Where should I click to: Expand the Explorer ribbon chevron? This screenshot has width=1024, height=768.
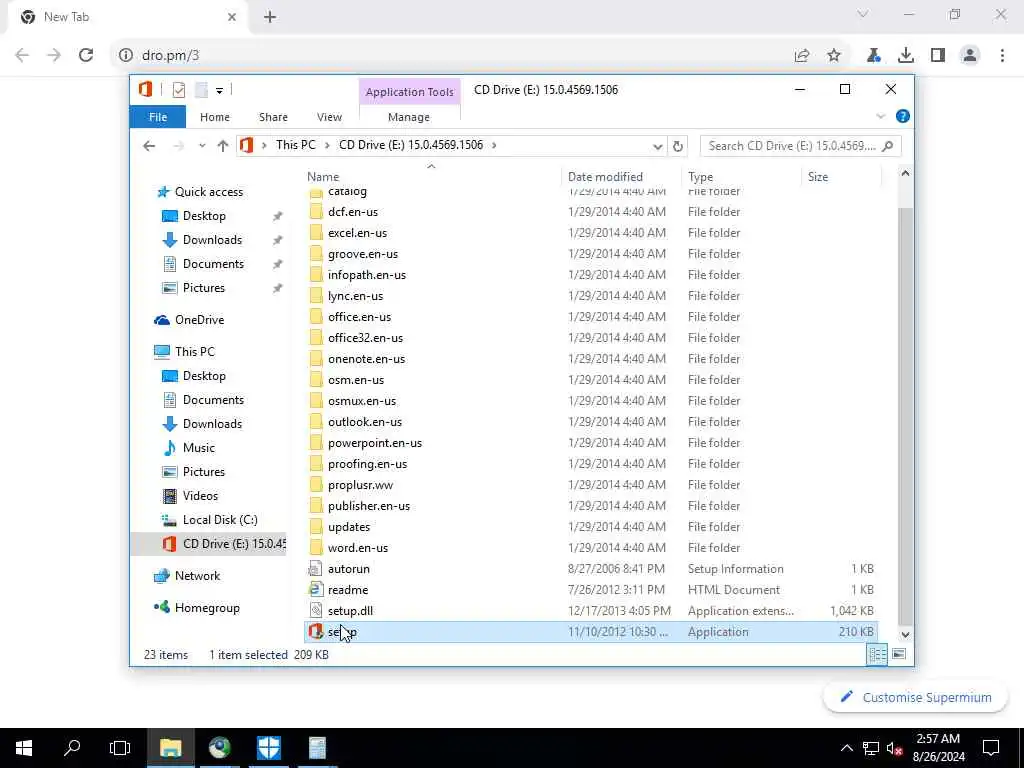point(880,116)
